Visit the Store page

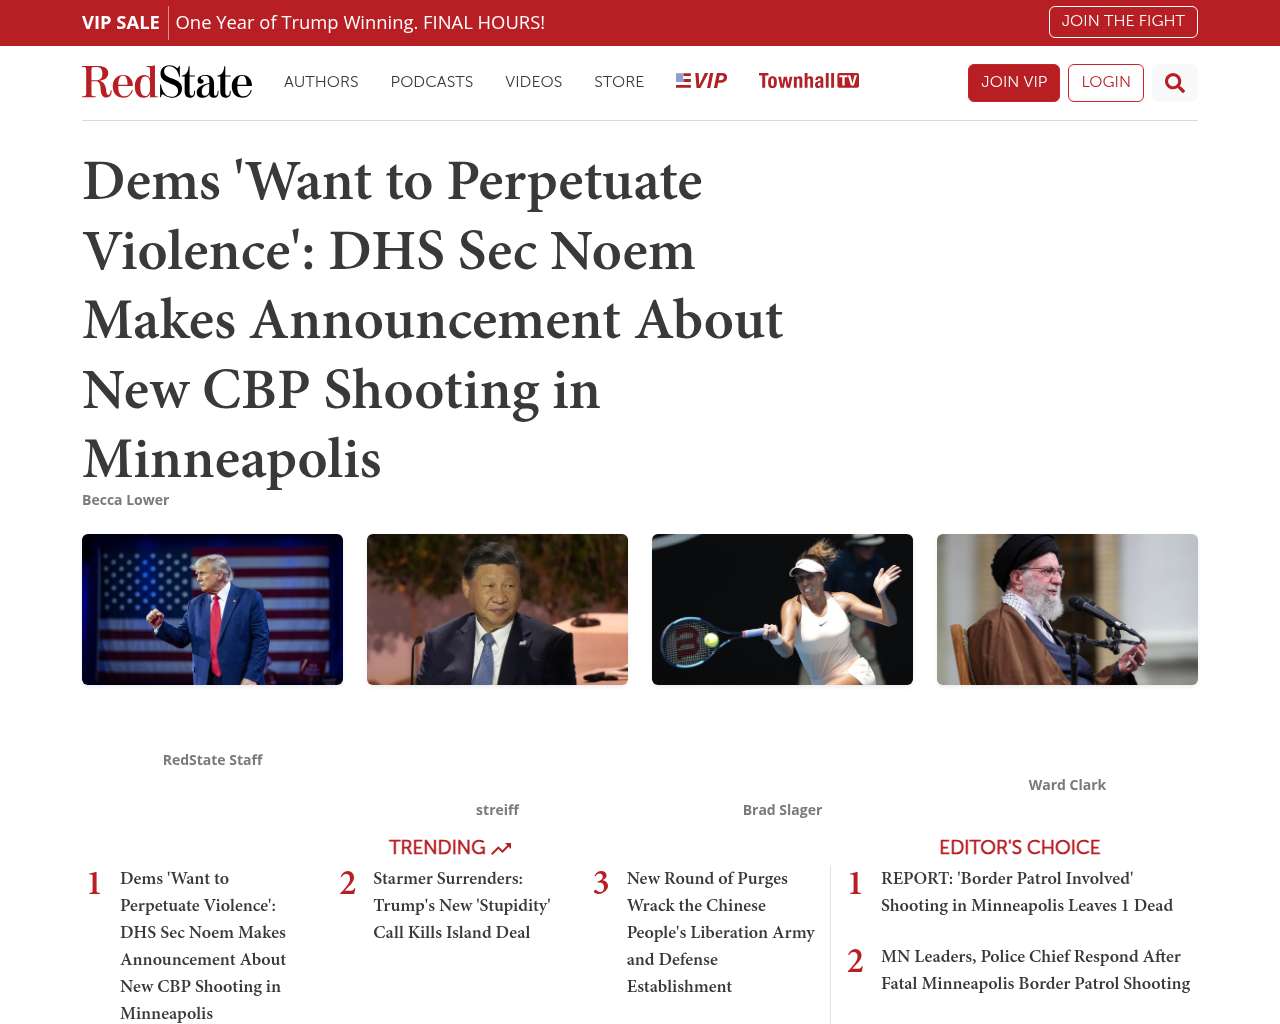tap(619, 82)
